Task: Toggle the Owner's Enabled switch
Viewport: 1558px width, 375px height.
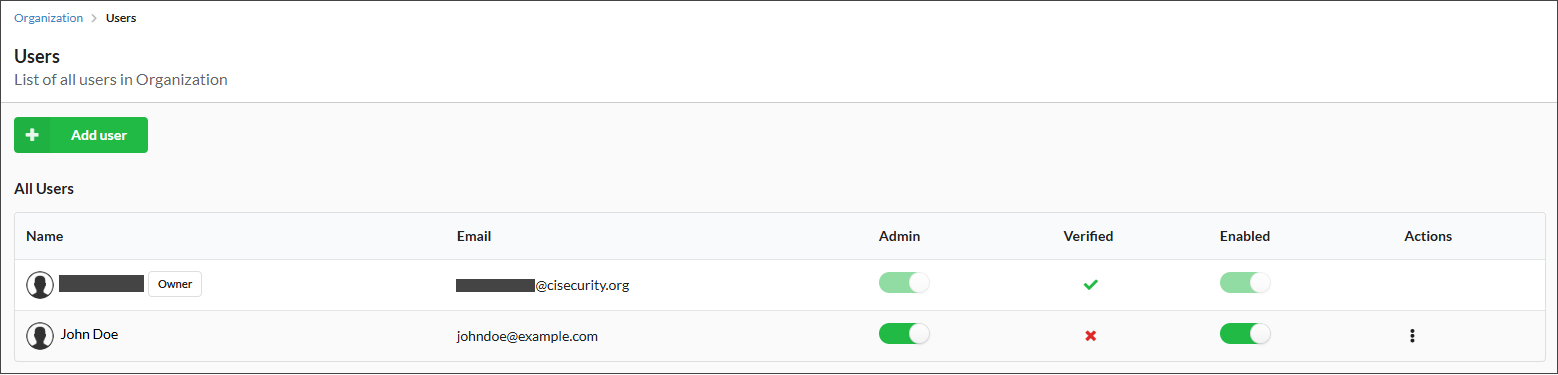Action: (1245, 283)
